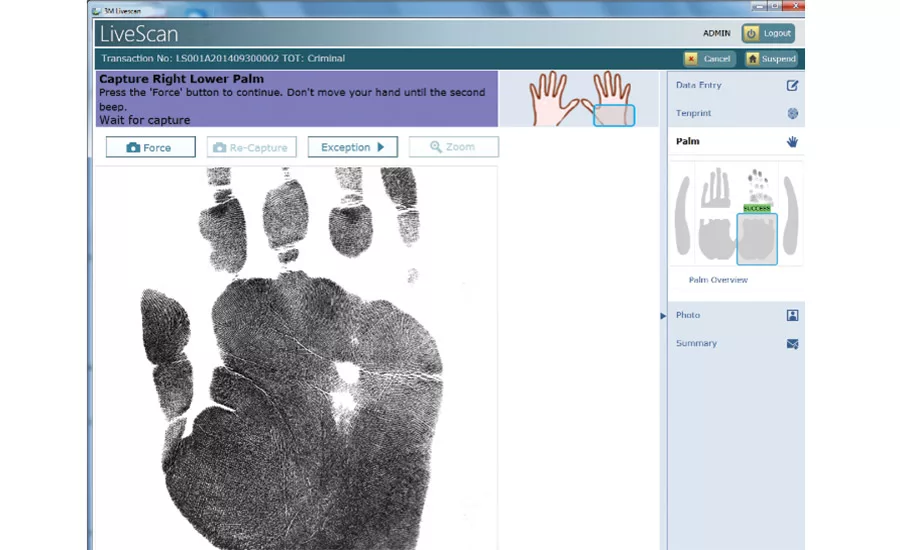The height and width of the screenshot is (550, 900).
Task: Click the magnifier icon on Zoom button
Action: pos(436,147)
